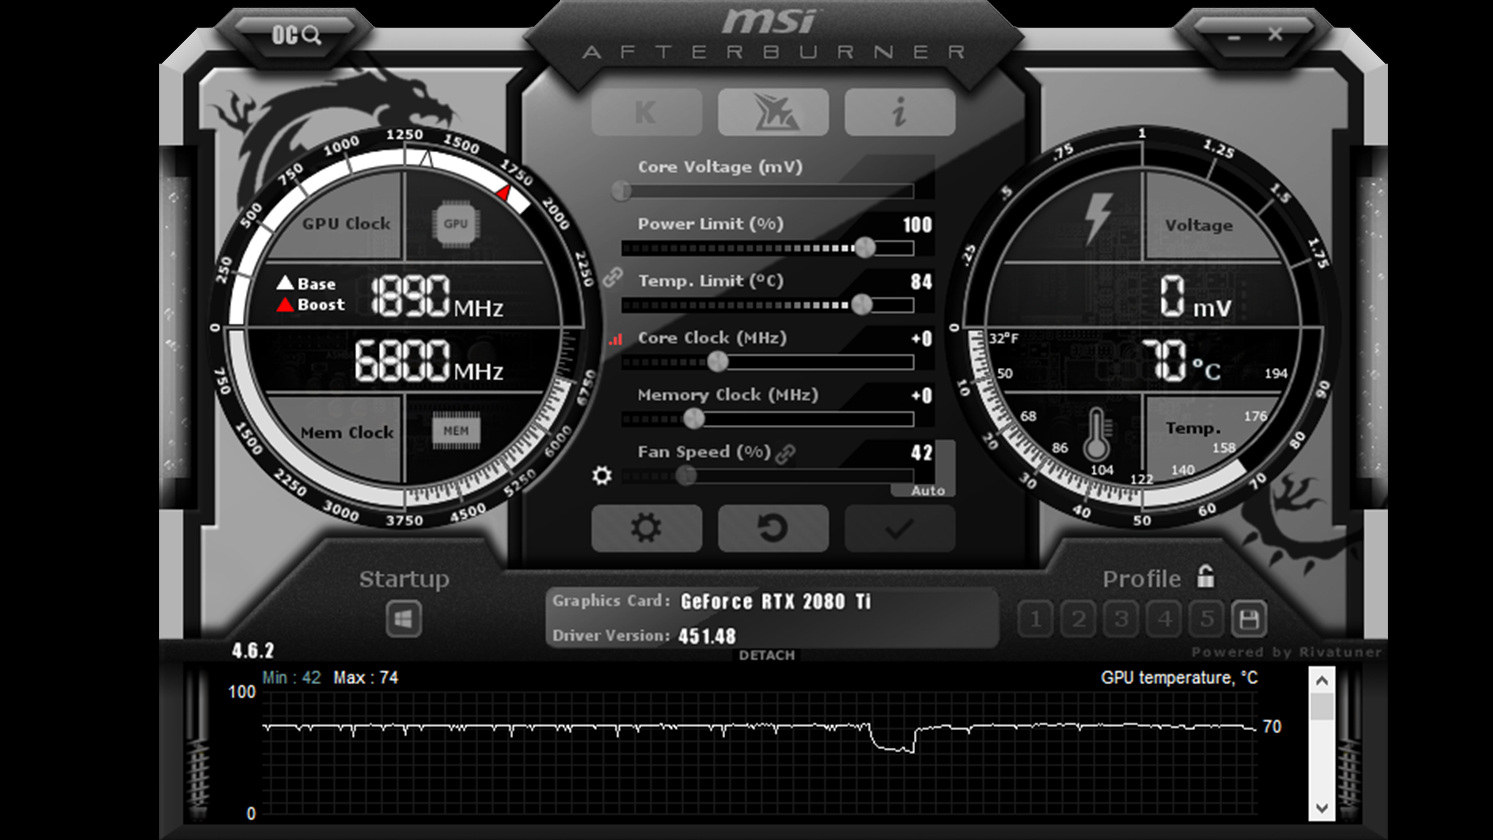This screenshot has height=840, width=1493.
Task: Click DETACH to undock the monitor
Action: (766, 655)
